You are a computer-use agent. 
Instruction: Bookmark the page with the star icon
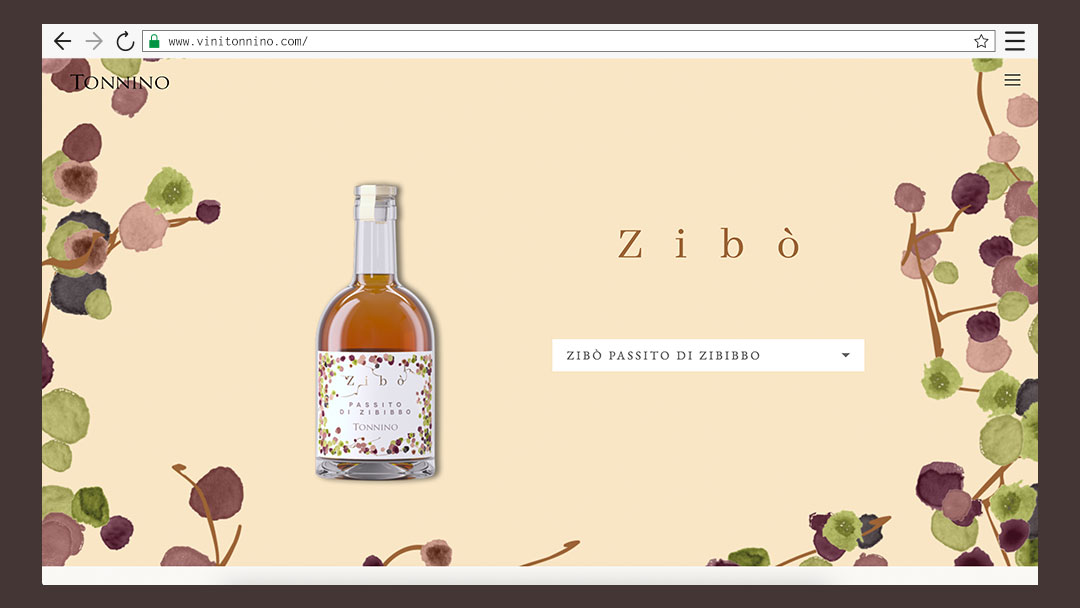click(x=981, y=41)
